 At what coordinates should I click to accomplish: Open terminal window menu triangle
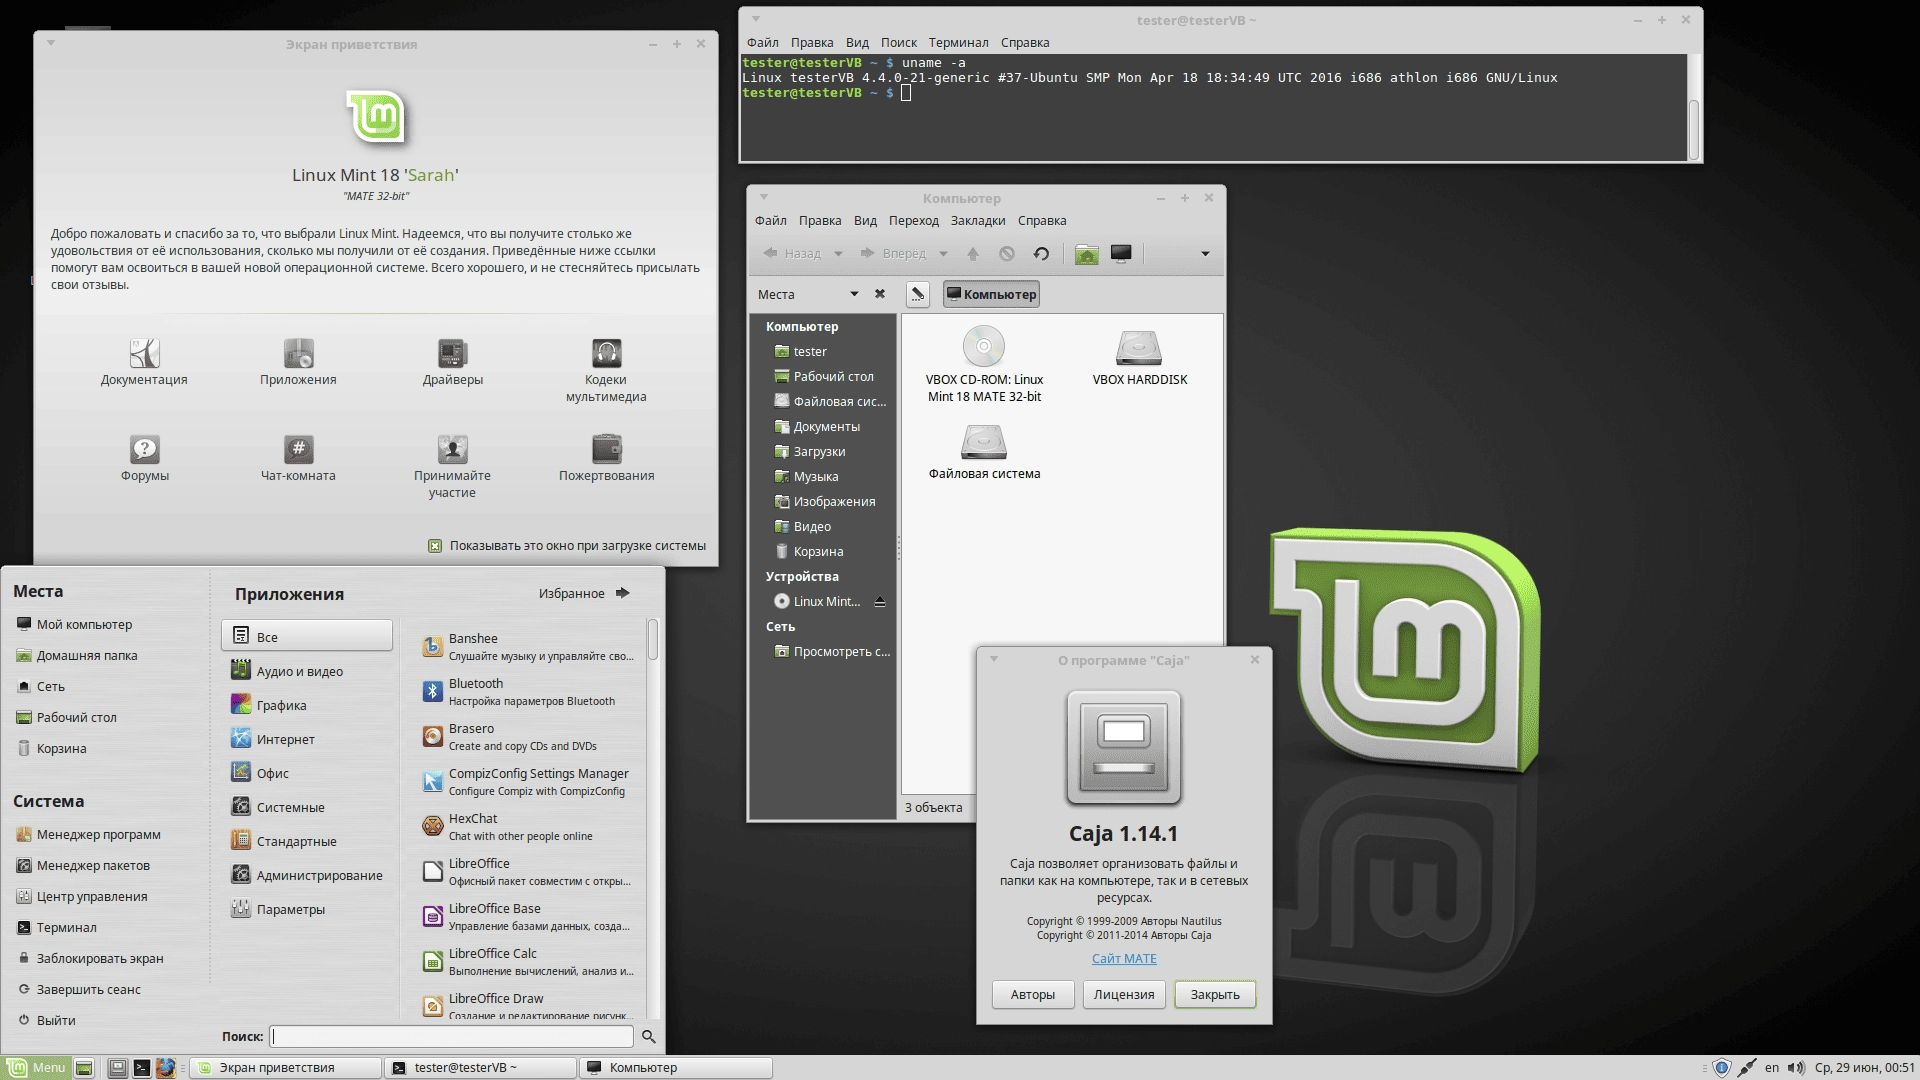pyautogui.click(x=756, y=19)
